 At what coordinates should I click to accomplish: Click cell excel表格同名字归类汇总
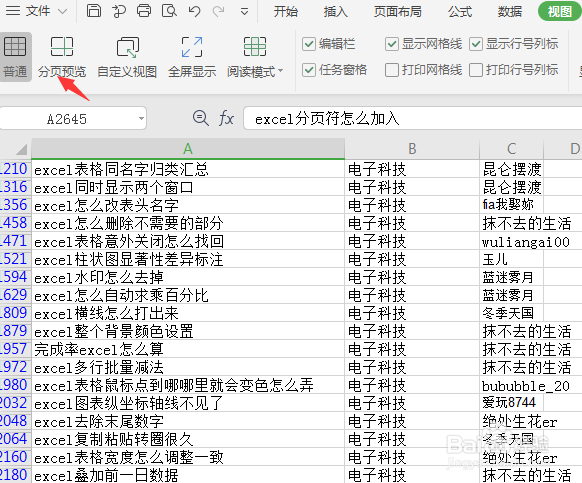(x=188, y=169)
